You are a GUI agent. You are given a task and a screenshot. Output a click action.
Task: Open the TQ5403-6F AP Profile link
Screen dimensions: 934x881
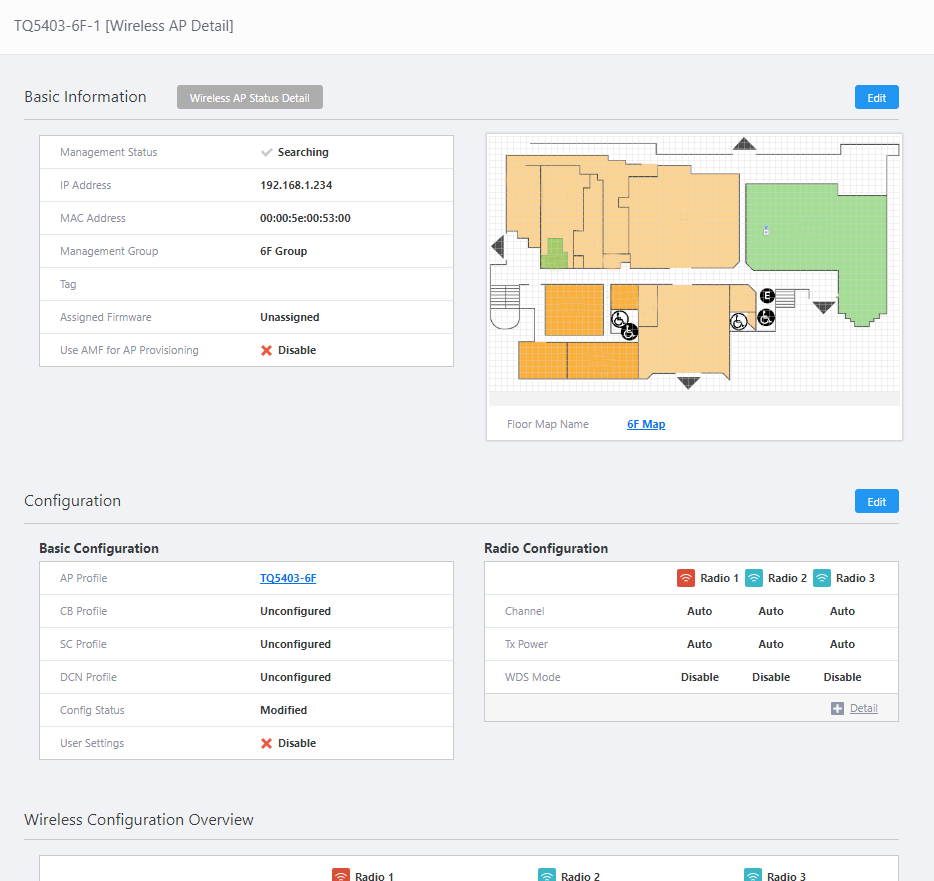coord(288,578)
